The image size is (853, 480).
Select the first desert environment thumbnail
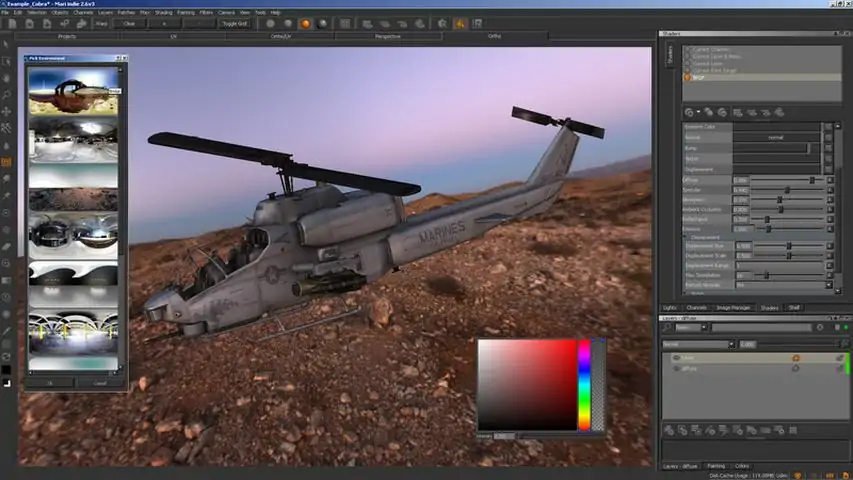[73, 91]
